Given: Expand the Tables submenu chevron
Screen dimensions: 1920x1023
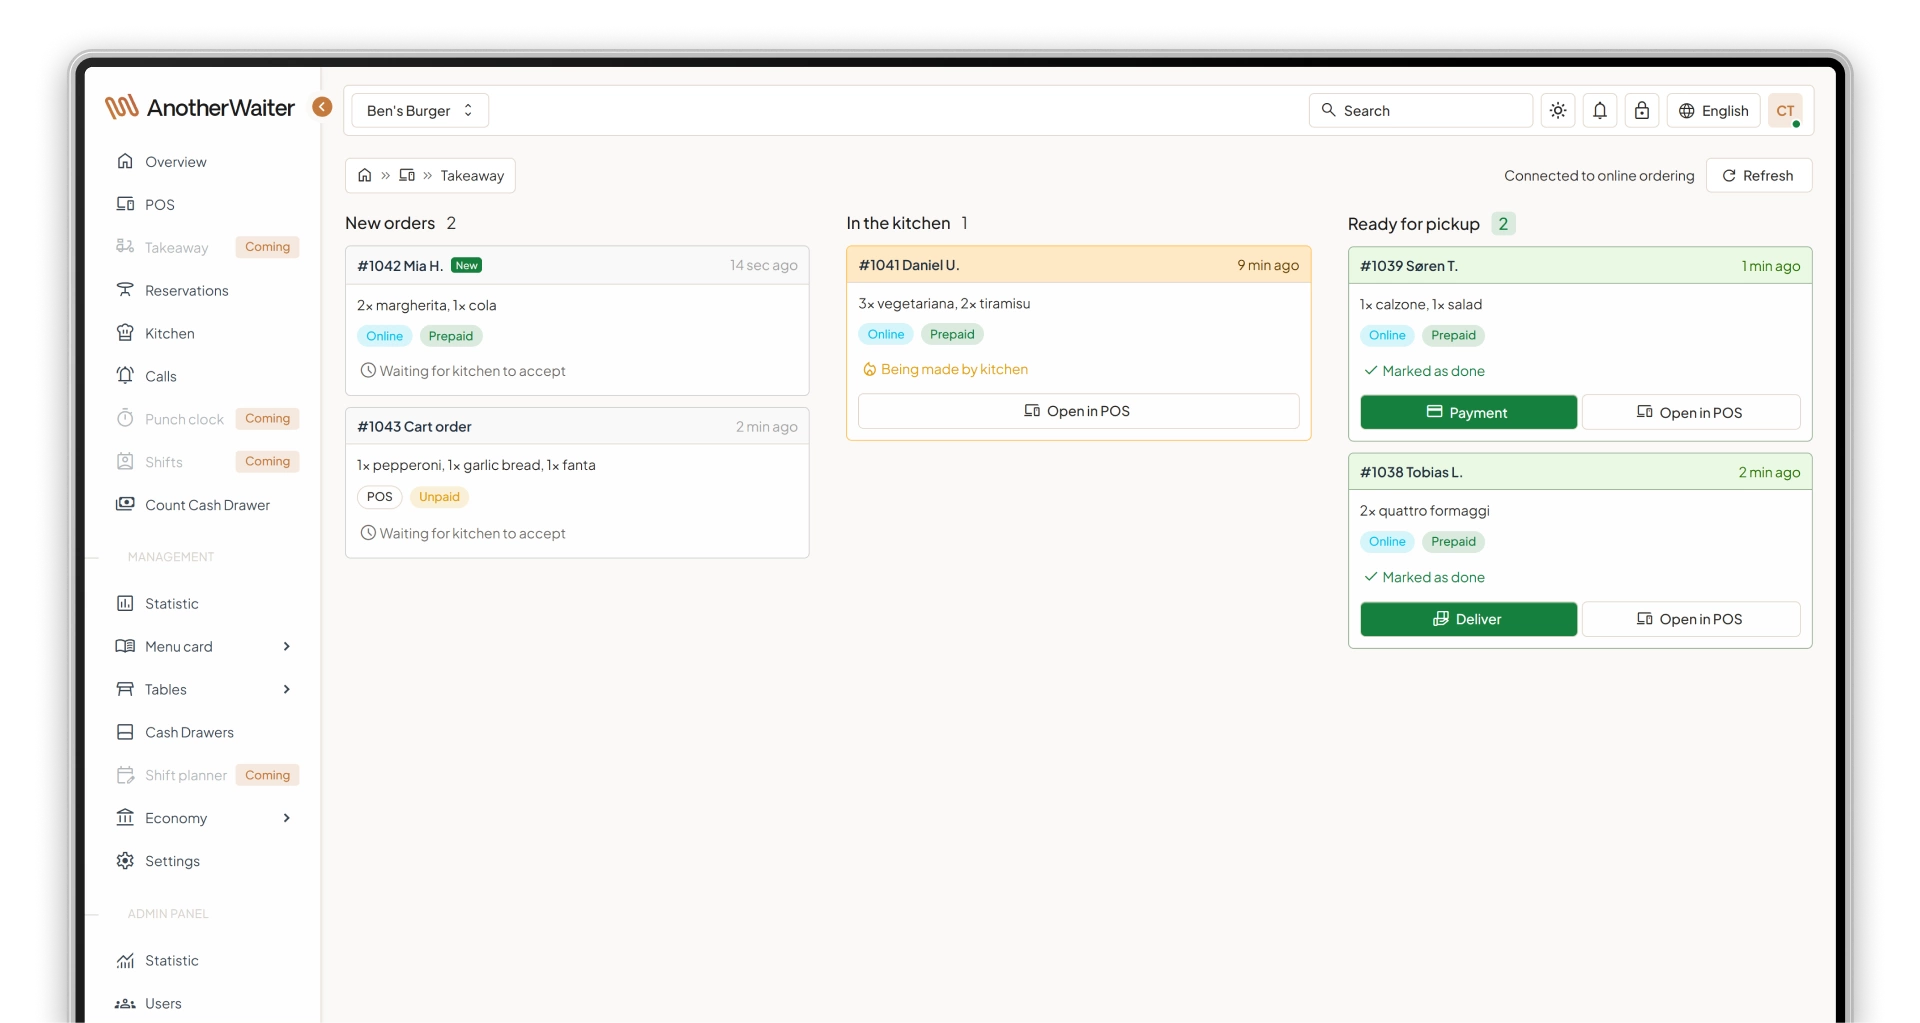Looking at the screenshot, I should (287, 690).
